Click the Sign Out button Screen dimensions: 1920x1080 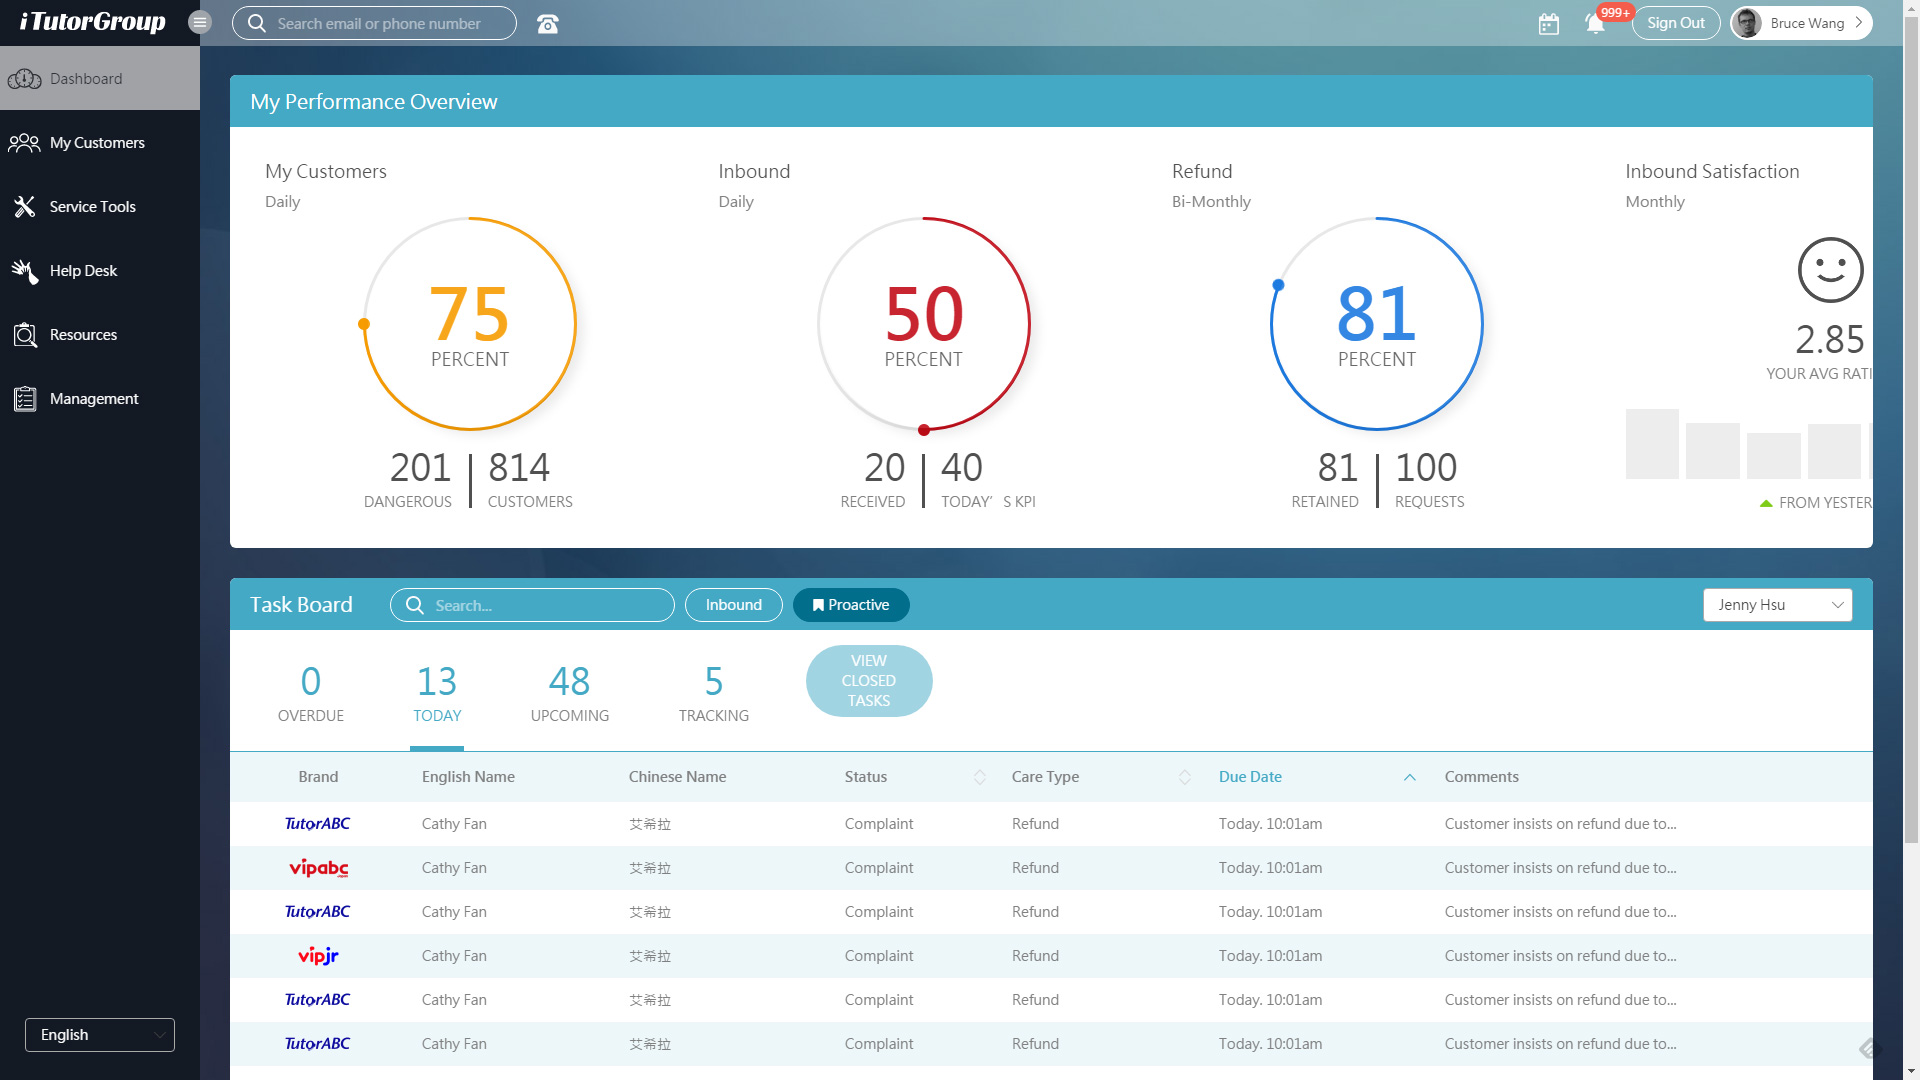pyautogui.click(x=1675, y=23)
